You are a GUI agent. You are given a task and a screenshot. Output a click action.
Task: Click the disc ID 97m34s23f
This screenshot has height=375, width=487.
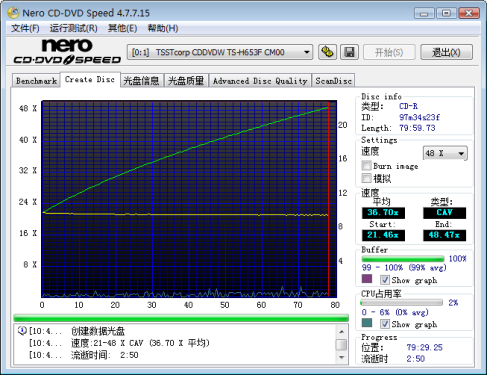pos(419,117)
